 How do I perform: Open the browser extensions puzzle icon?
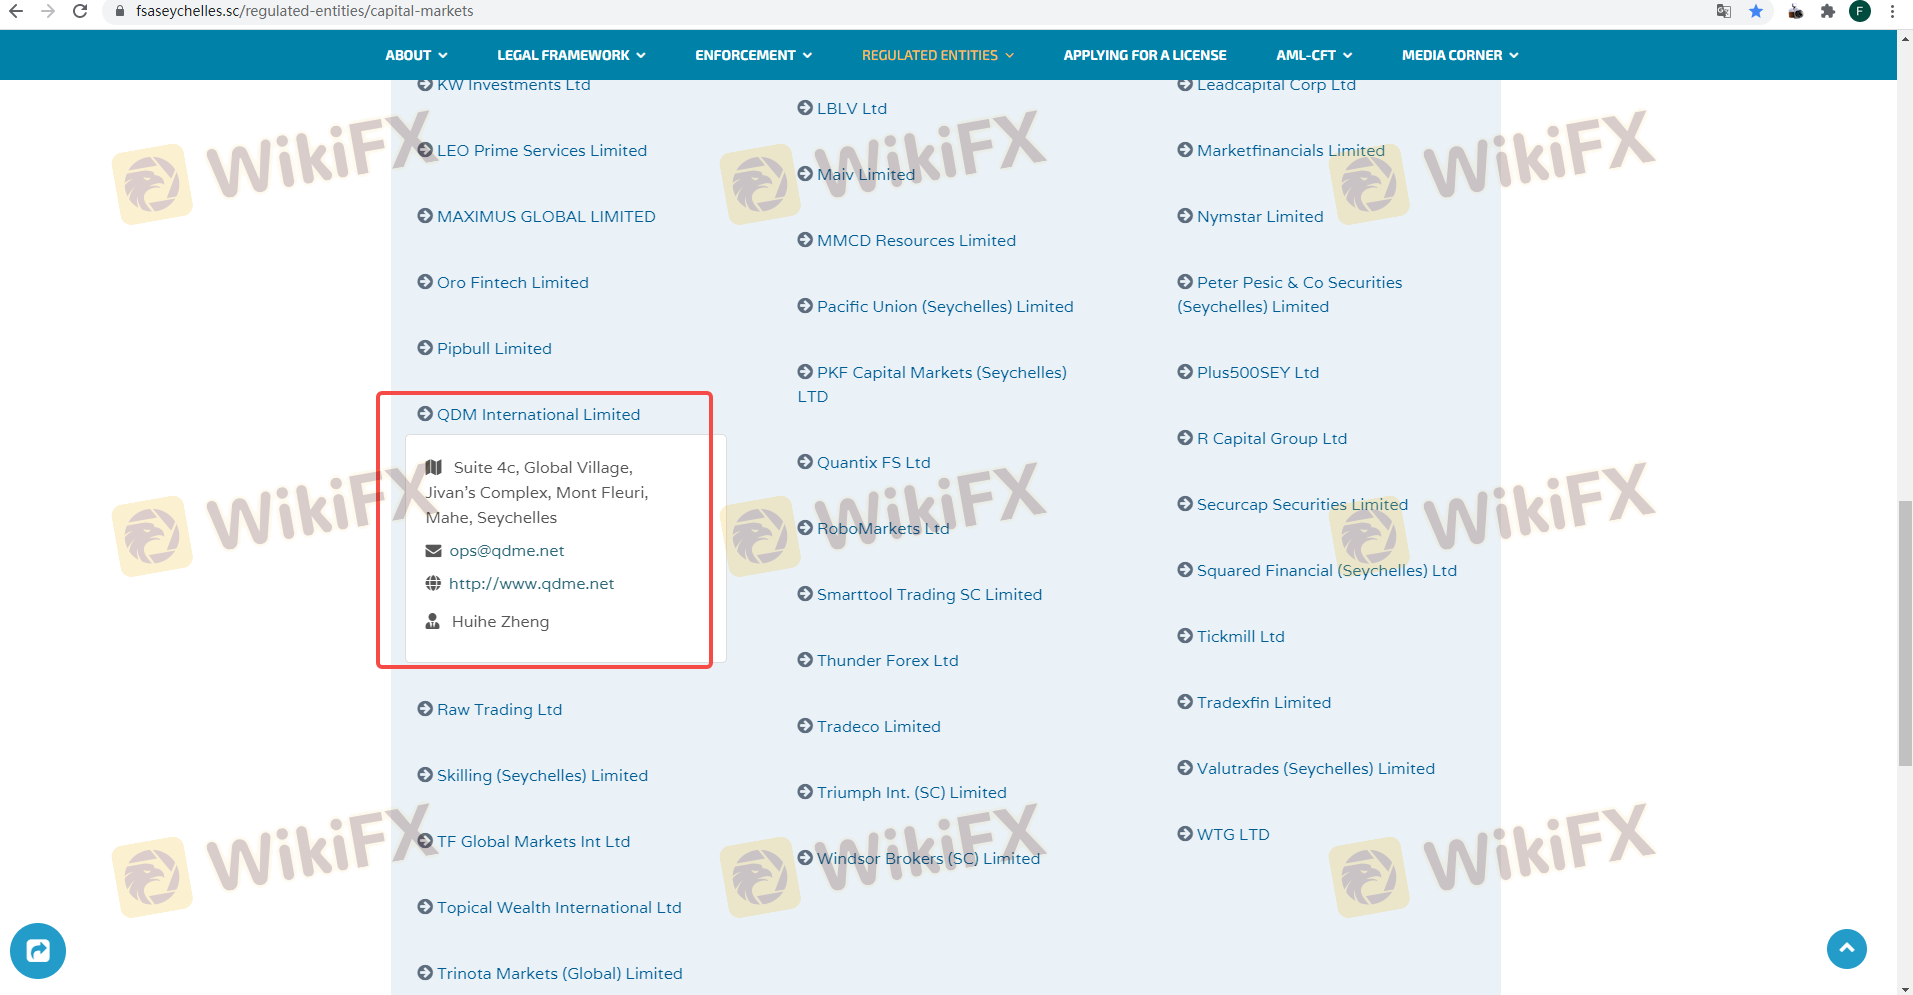(x=1828, y=11)
